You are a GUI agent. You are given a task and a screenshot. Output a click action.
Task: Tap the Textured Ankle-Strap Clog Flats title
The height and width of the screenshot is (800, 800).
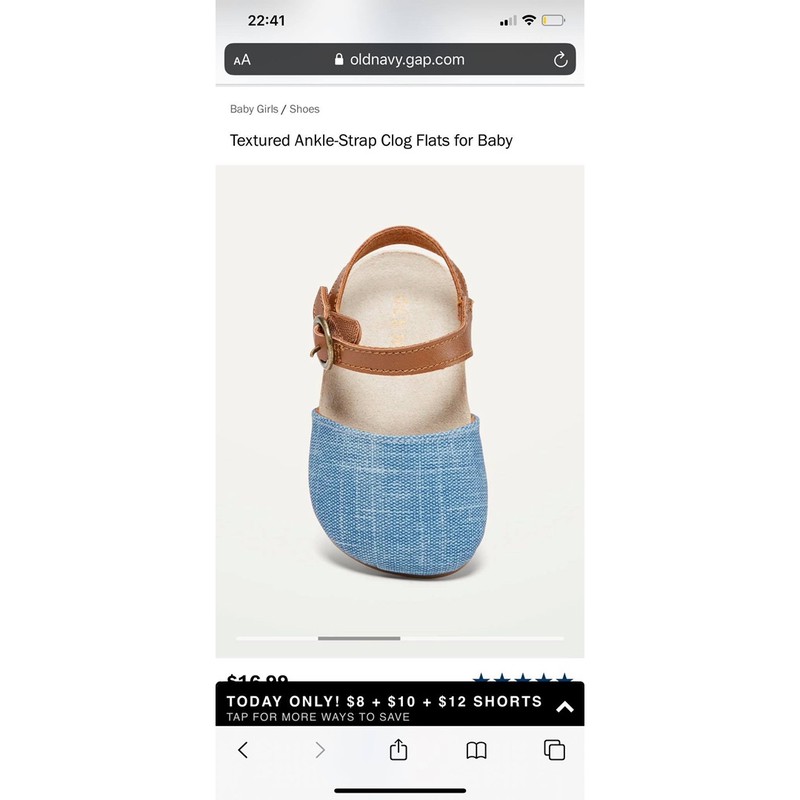pos(371,140)
